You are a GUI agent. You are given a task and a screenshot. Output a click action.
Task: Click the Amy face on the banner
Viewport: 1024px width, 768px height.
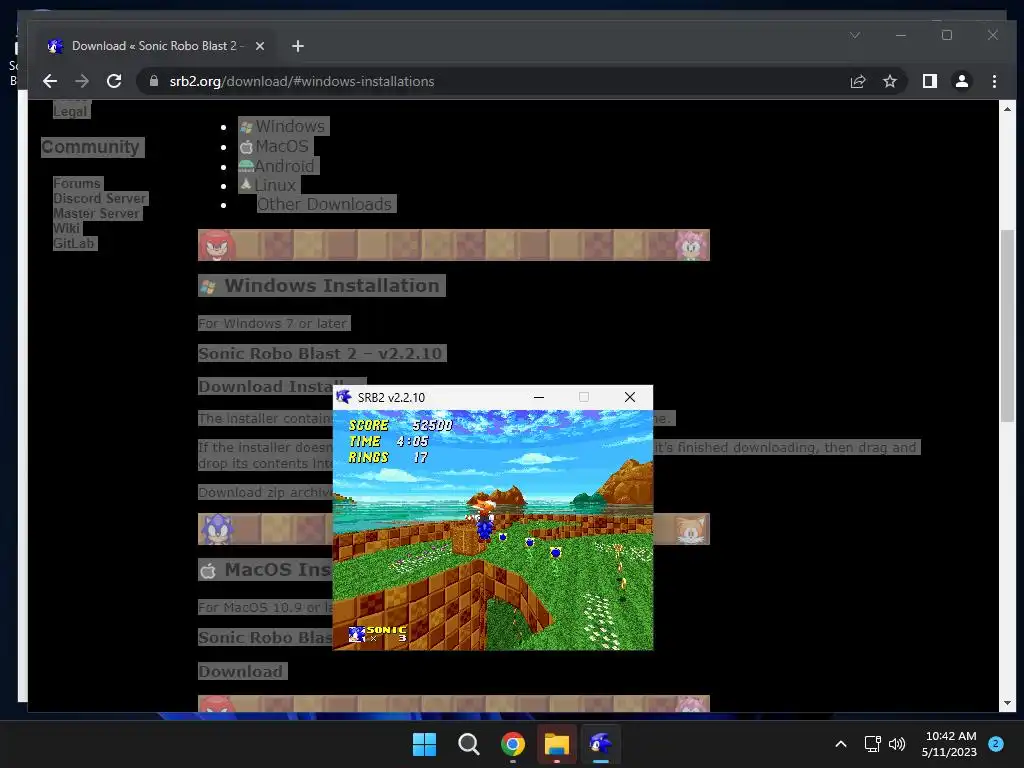point(691,245)
